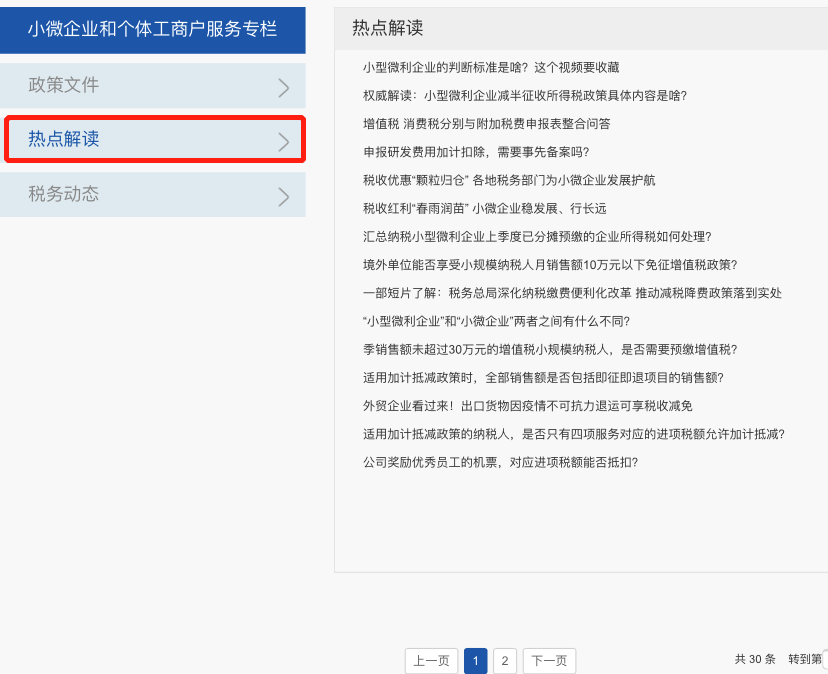Click the 共 30 条 total count text
Viewport: 828px width, 674px height.
click(x=755, y=659)
